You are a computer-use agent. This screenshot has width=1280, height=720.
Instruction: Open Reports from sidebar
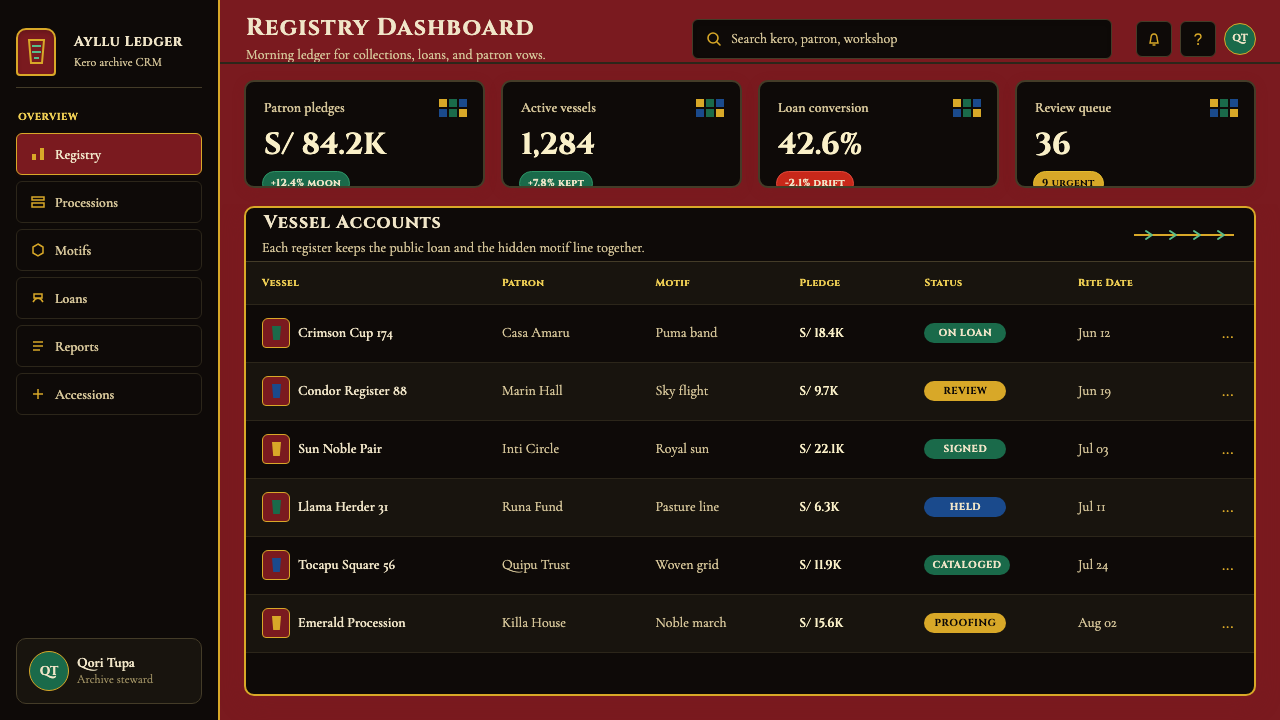click(x=109, y=346)
